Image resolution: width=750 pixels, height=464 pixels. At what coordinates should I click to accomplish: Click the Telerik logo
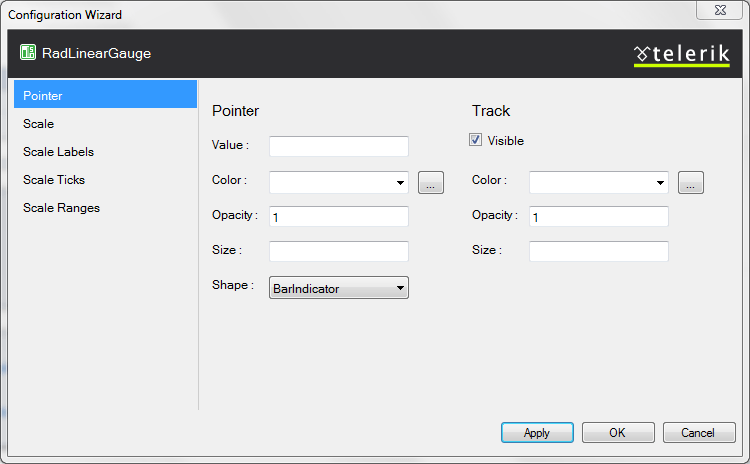click(x=682, y=55)
